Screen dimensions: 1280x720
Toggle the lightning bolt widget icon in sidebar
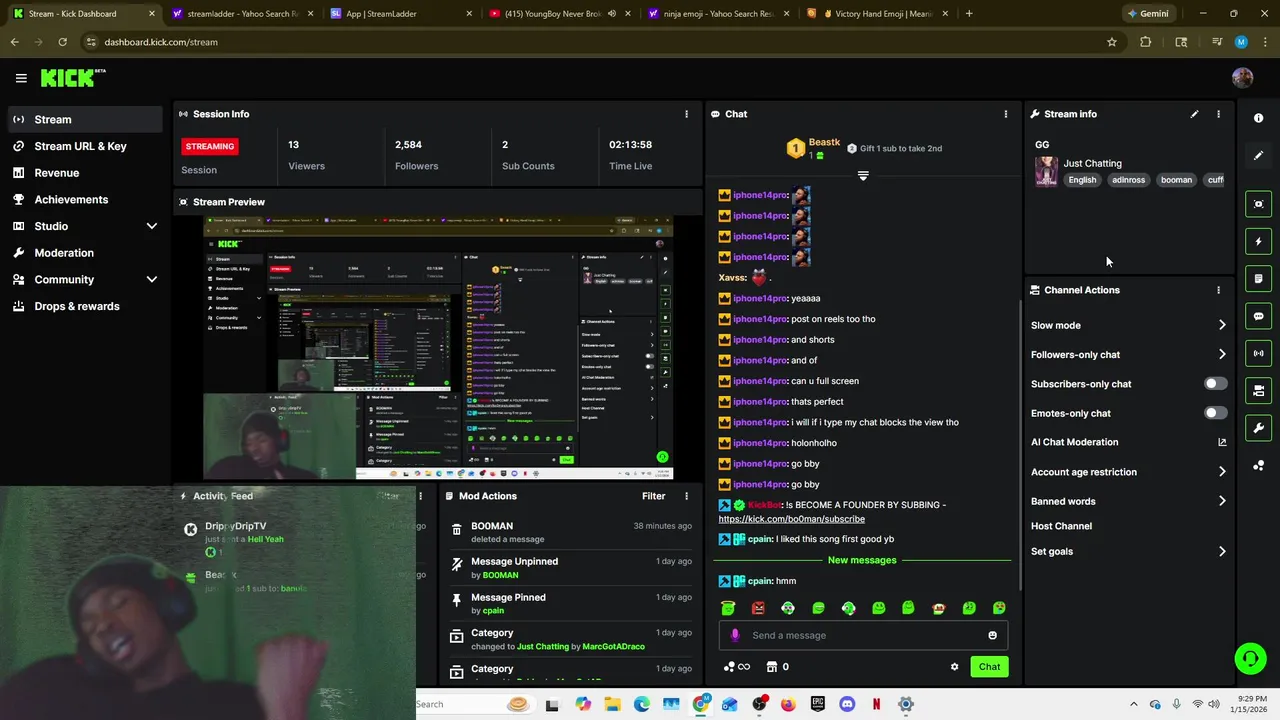click(x=1258, y=241)
